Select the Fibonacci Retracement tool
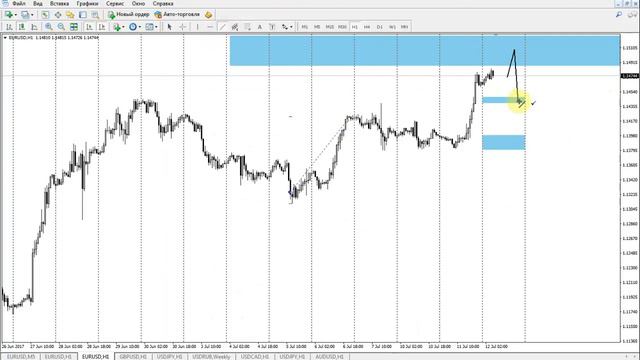 tap(247, 27)
